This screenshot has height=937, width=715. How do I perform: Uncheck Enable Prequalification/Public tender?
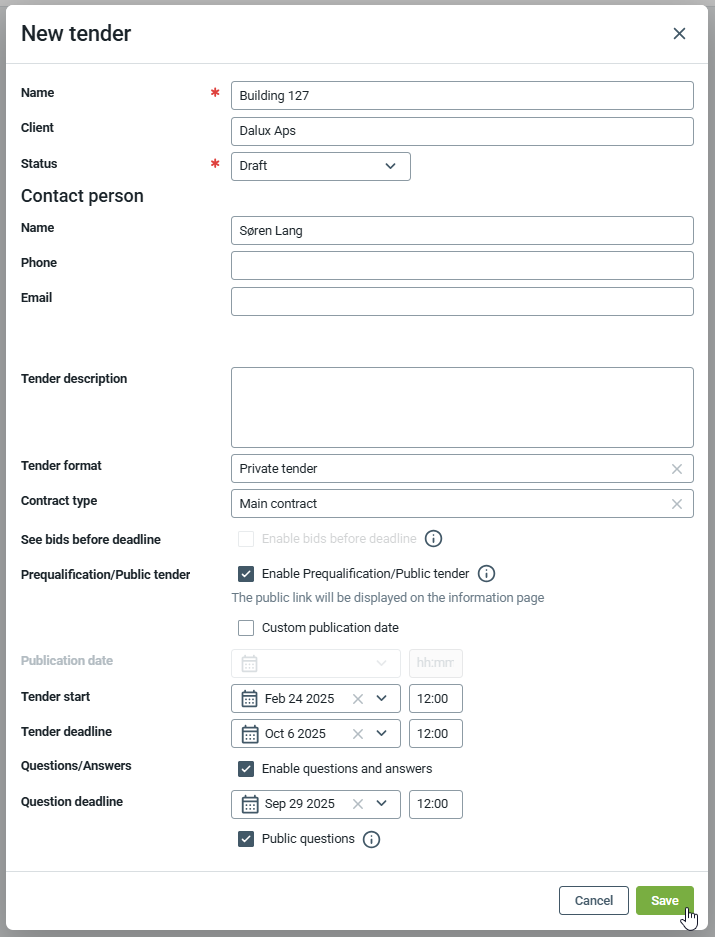(x=246, y=574)
